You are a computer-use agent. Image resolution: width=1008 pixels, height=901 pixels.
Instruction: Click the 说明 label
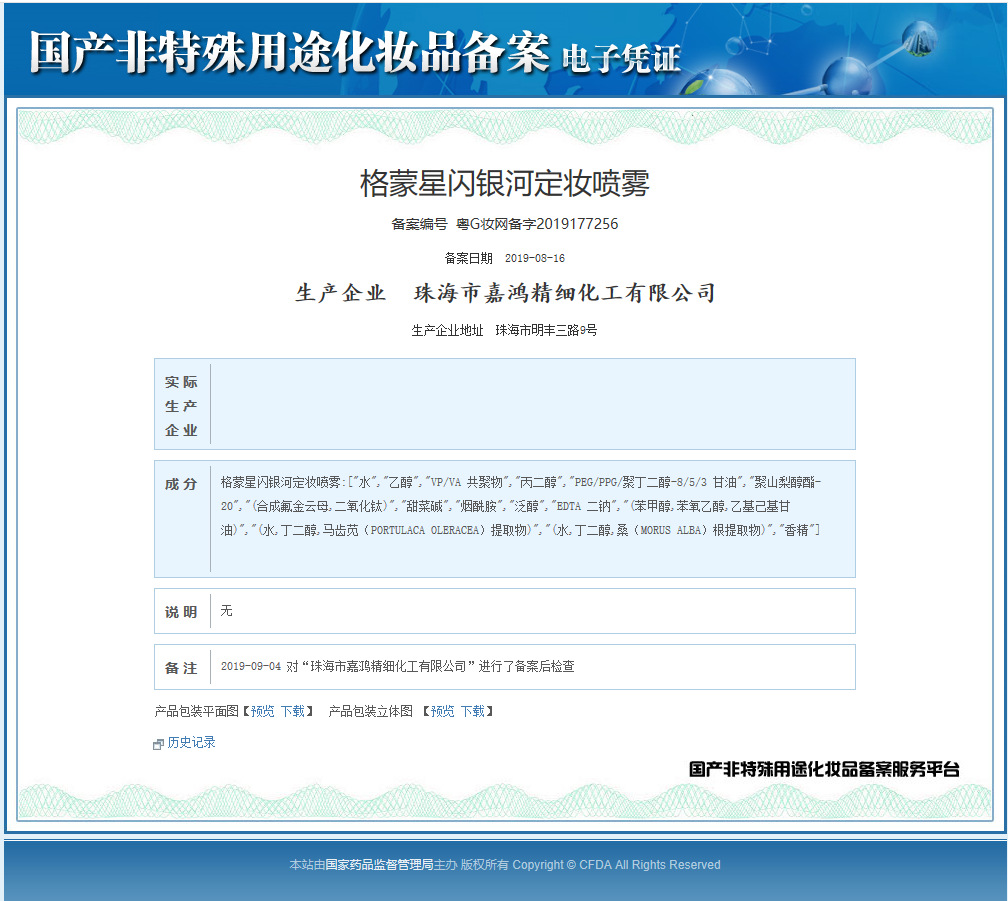181,612
